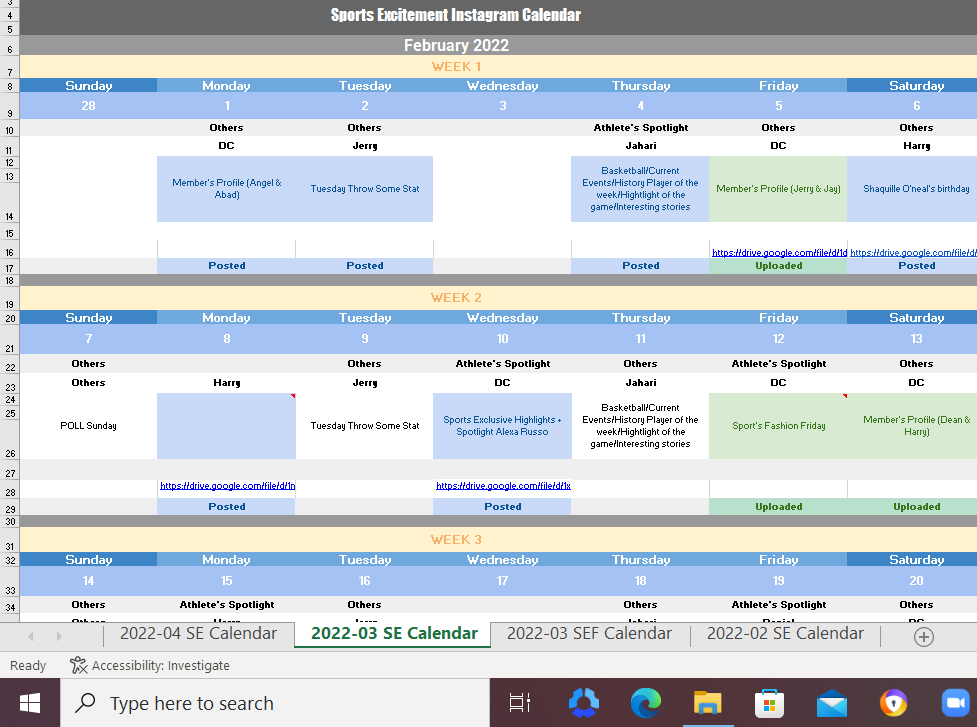Image resolution: width=977 pixels, height=727 pixels.
Task: Open the 2022-03 SEF Calendar sheet
Action: click(x=589, y=634)
